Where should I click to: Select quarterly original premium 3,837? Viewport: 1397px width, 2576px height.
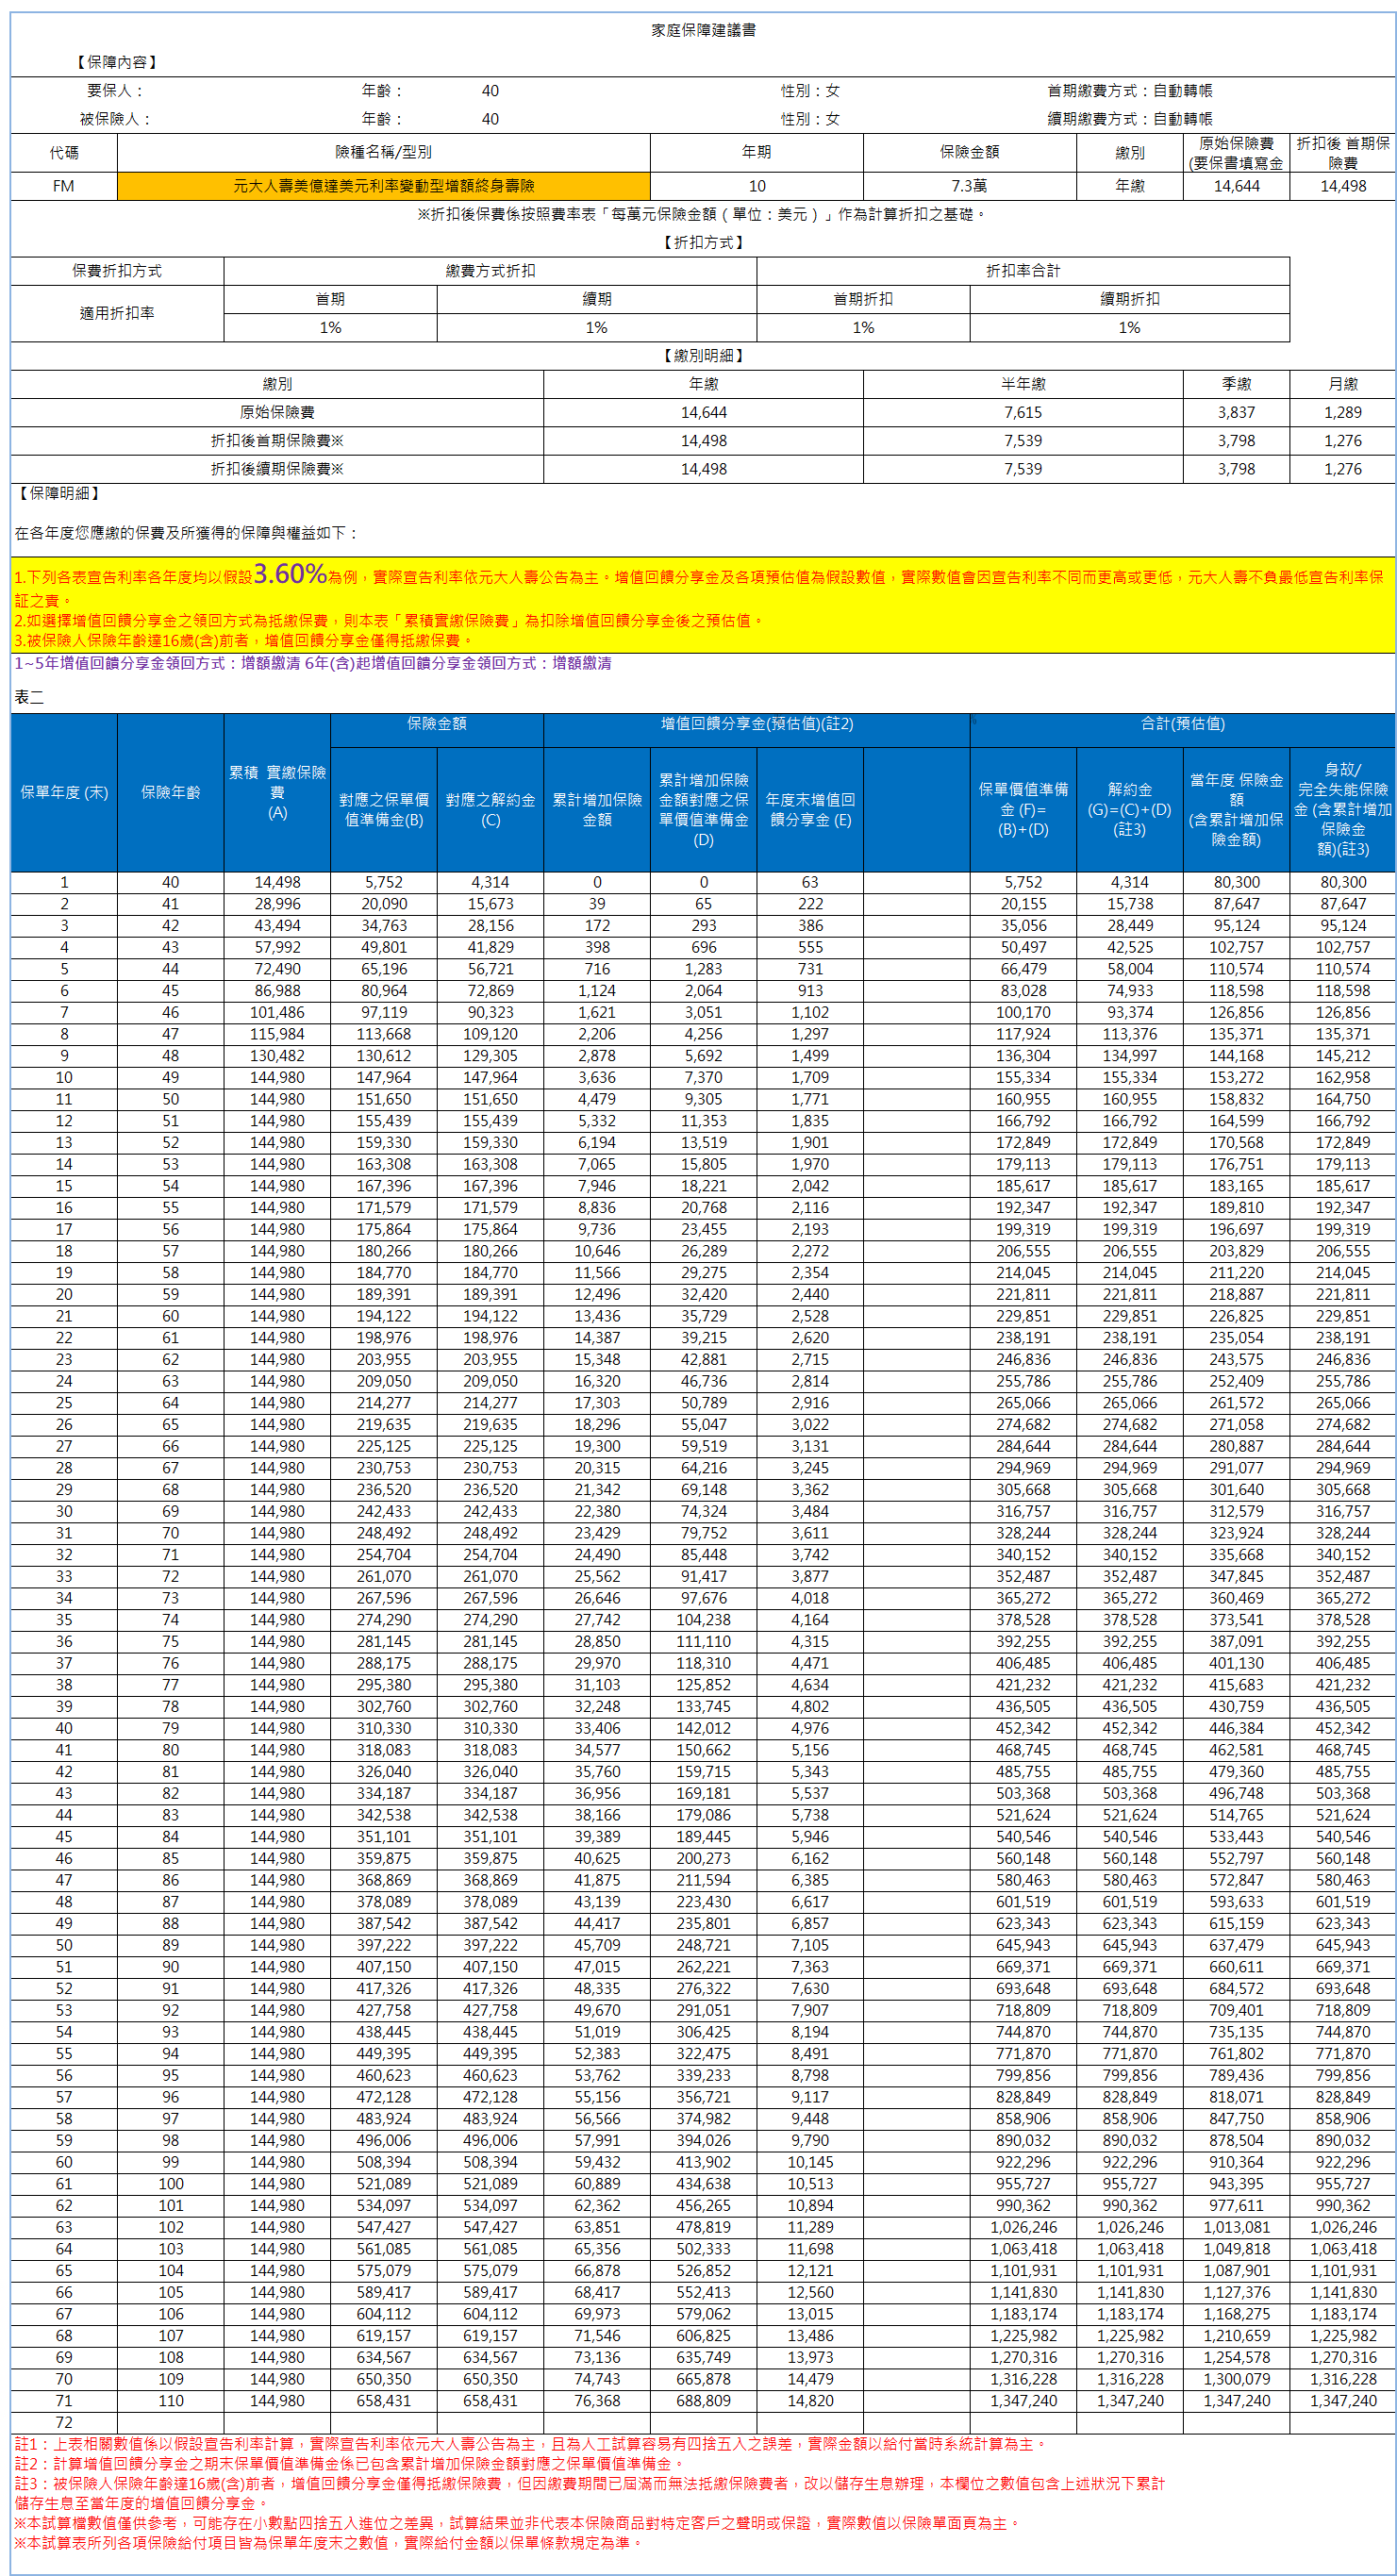1237,412
